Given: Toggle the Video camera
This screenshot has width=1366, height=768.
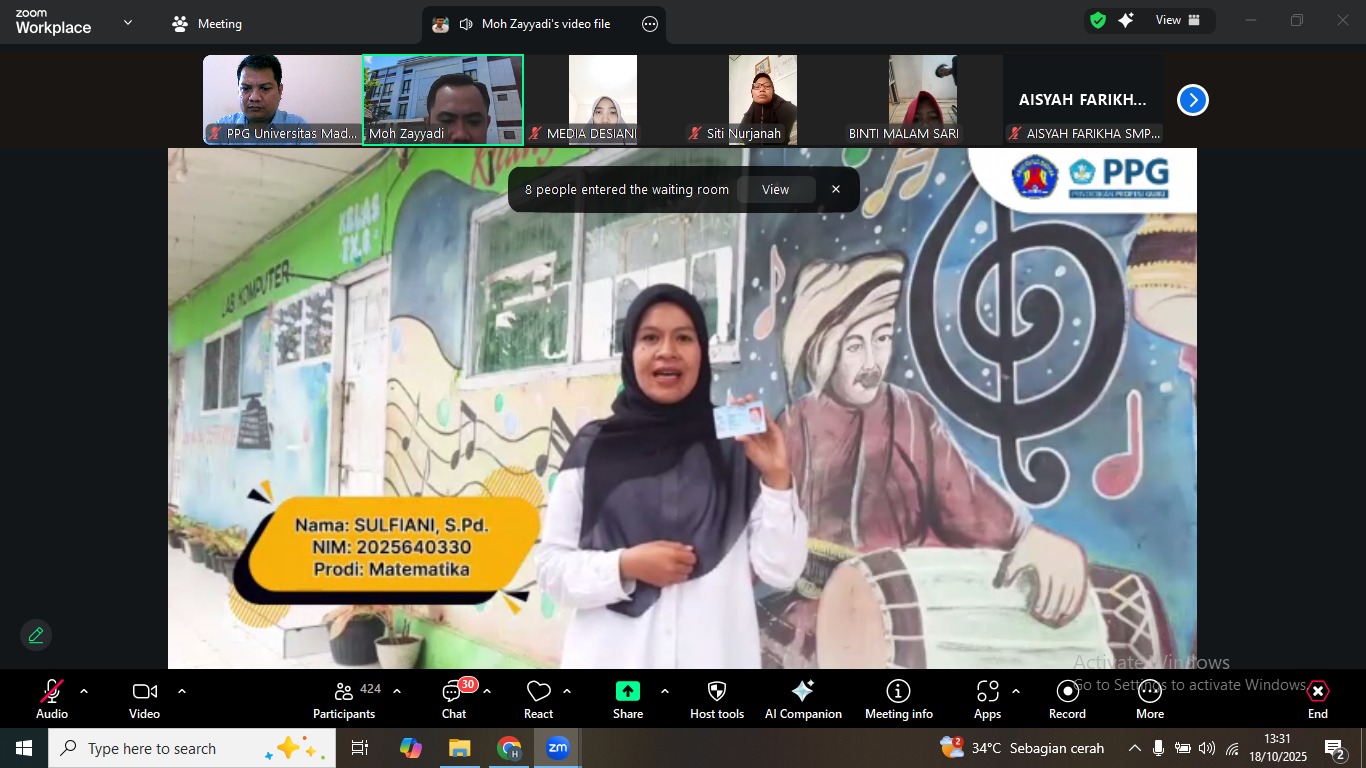Looking at the screenshot, I should point(144,698).
